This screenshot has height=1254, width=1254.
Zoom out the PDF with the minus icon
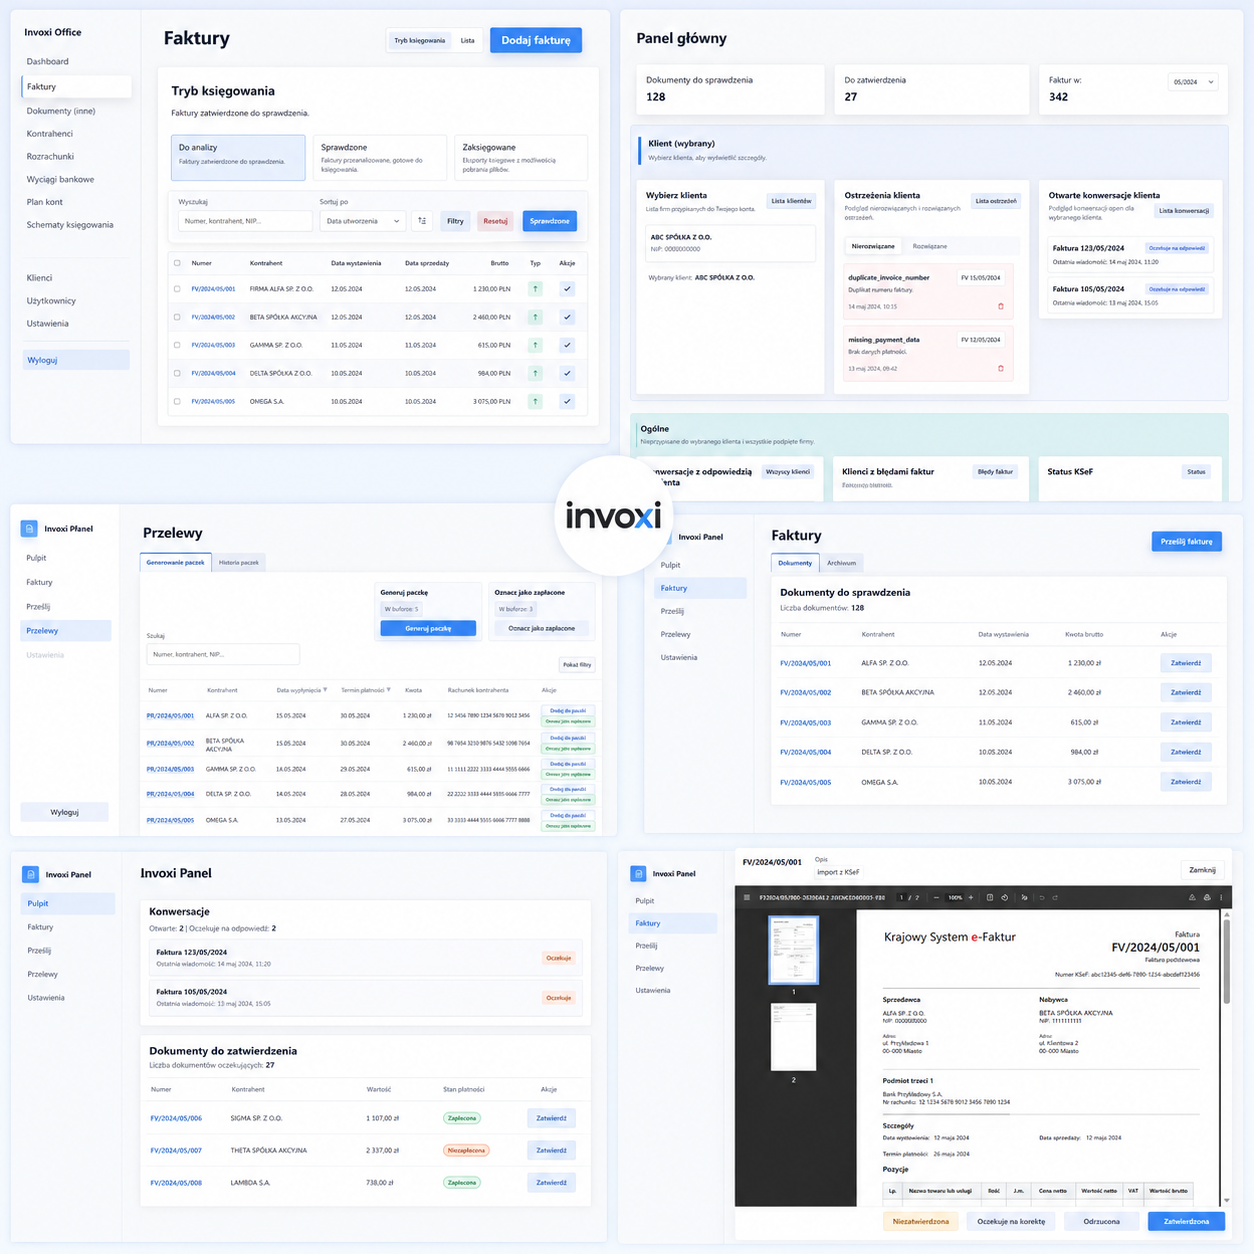click(x=936, y=897)
